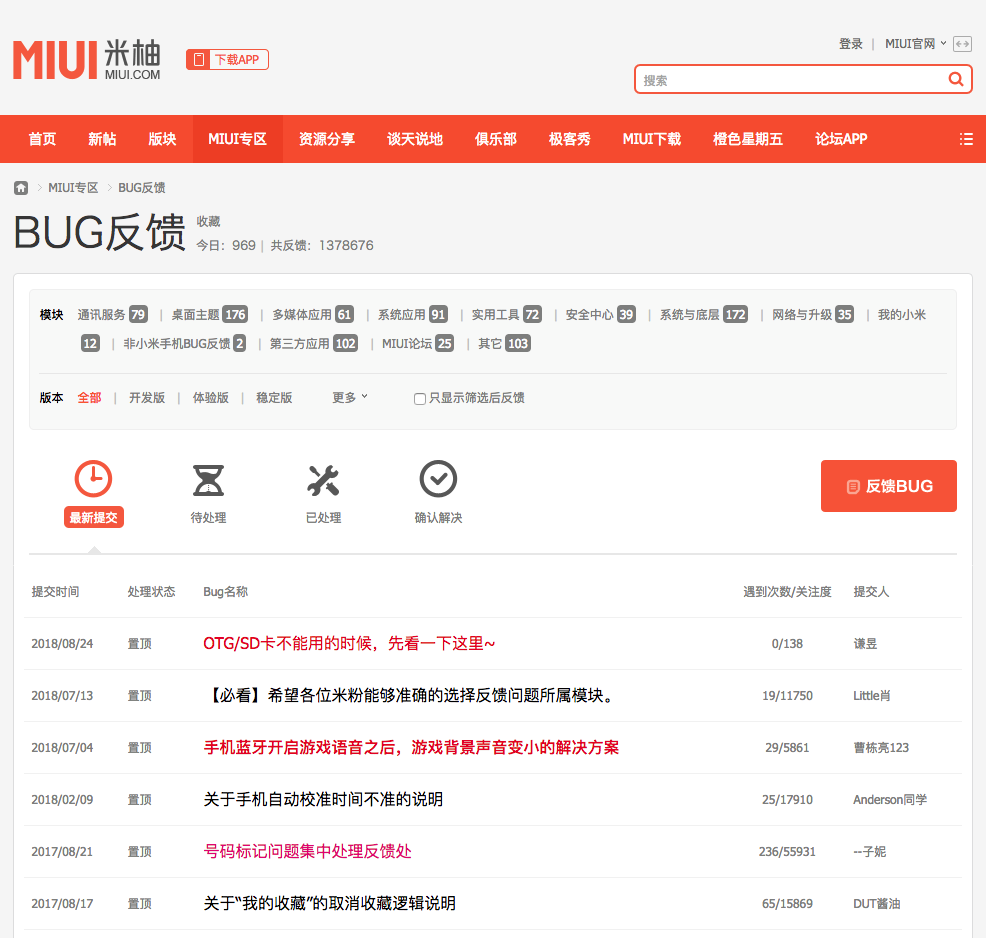Open the 论坛APP nav item

coord(841,139)
